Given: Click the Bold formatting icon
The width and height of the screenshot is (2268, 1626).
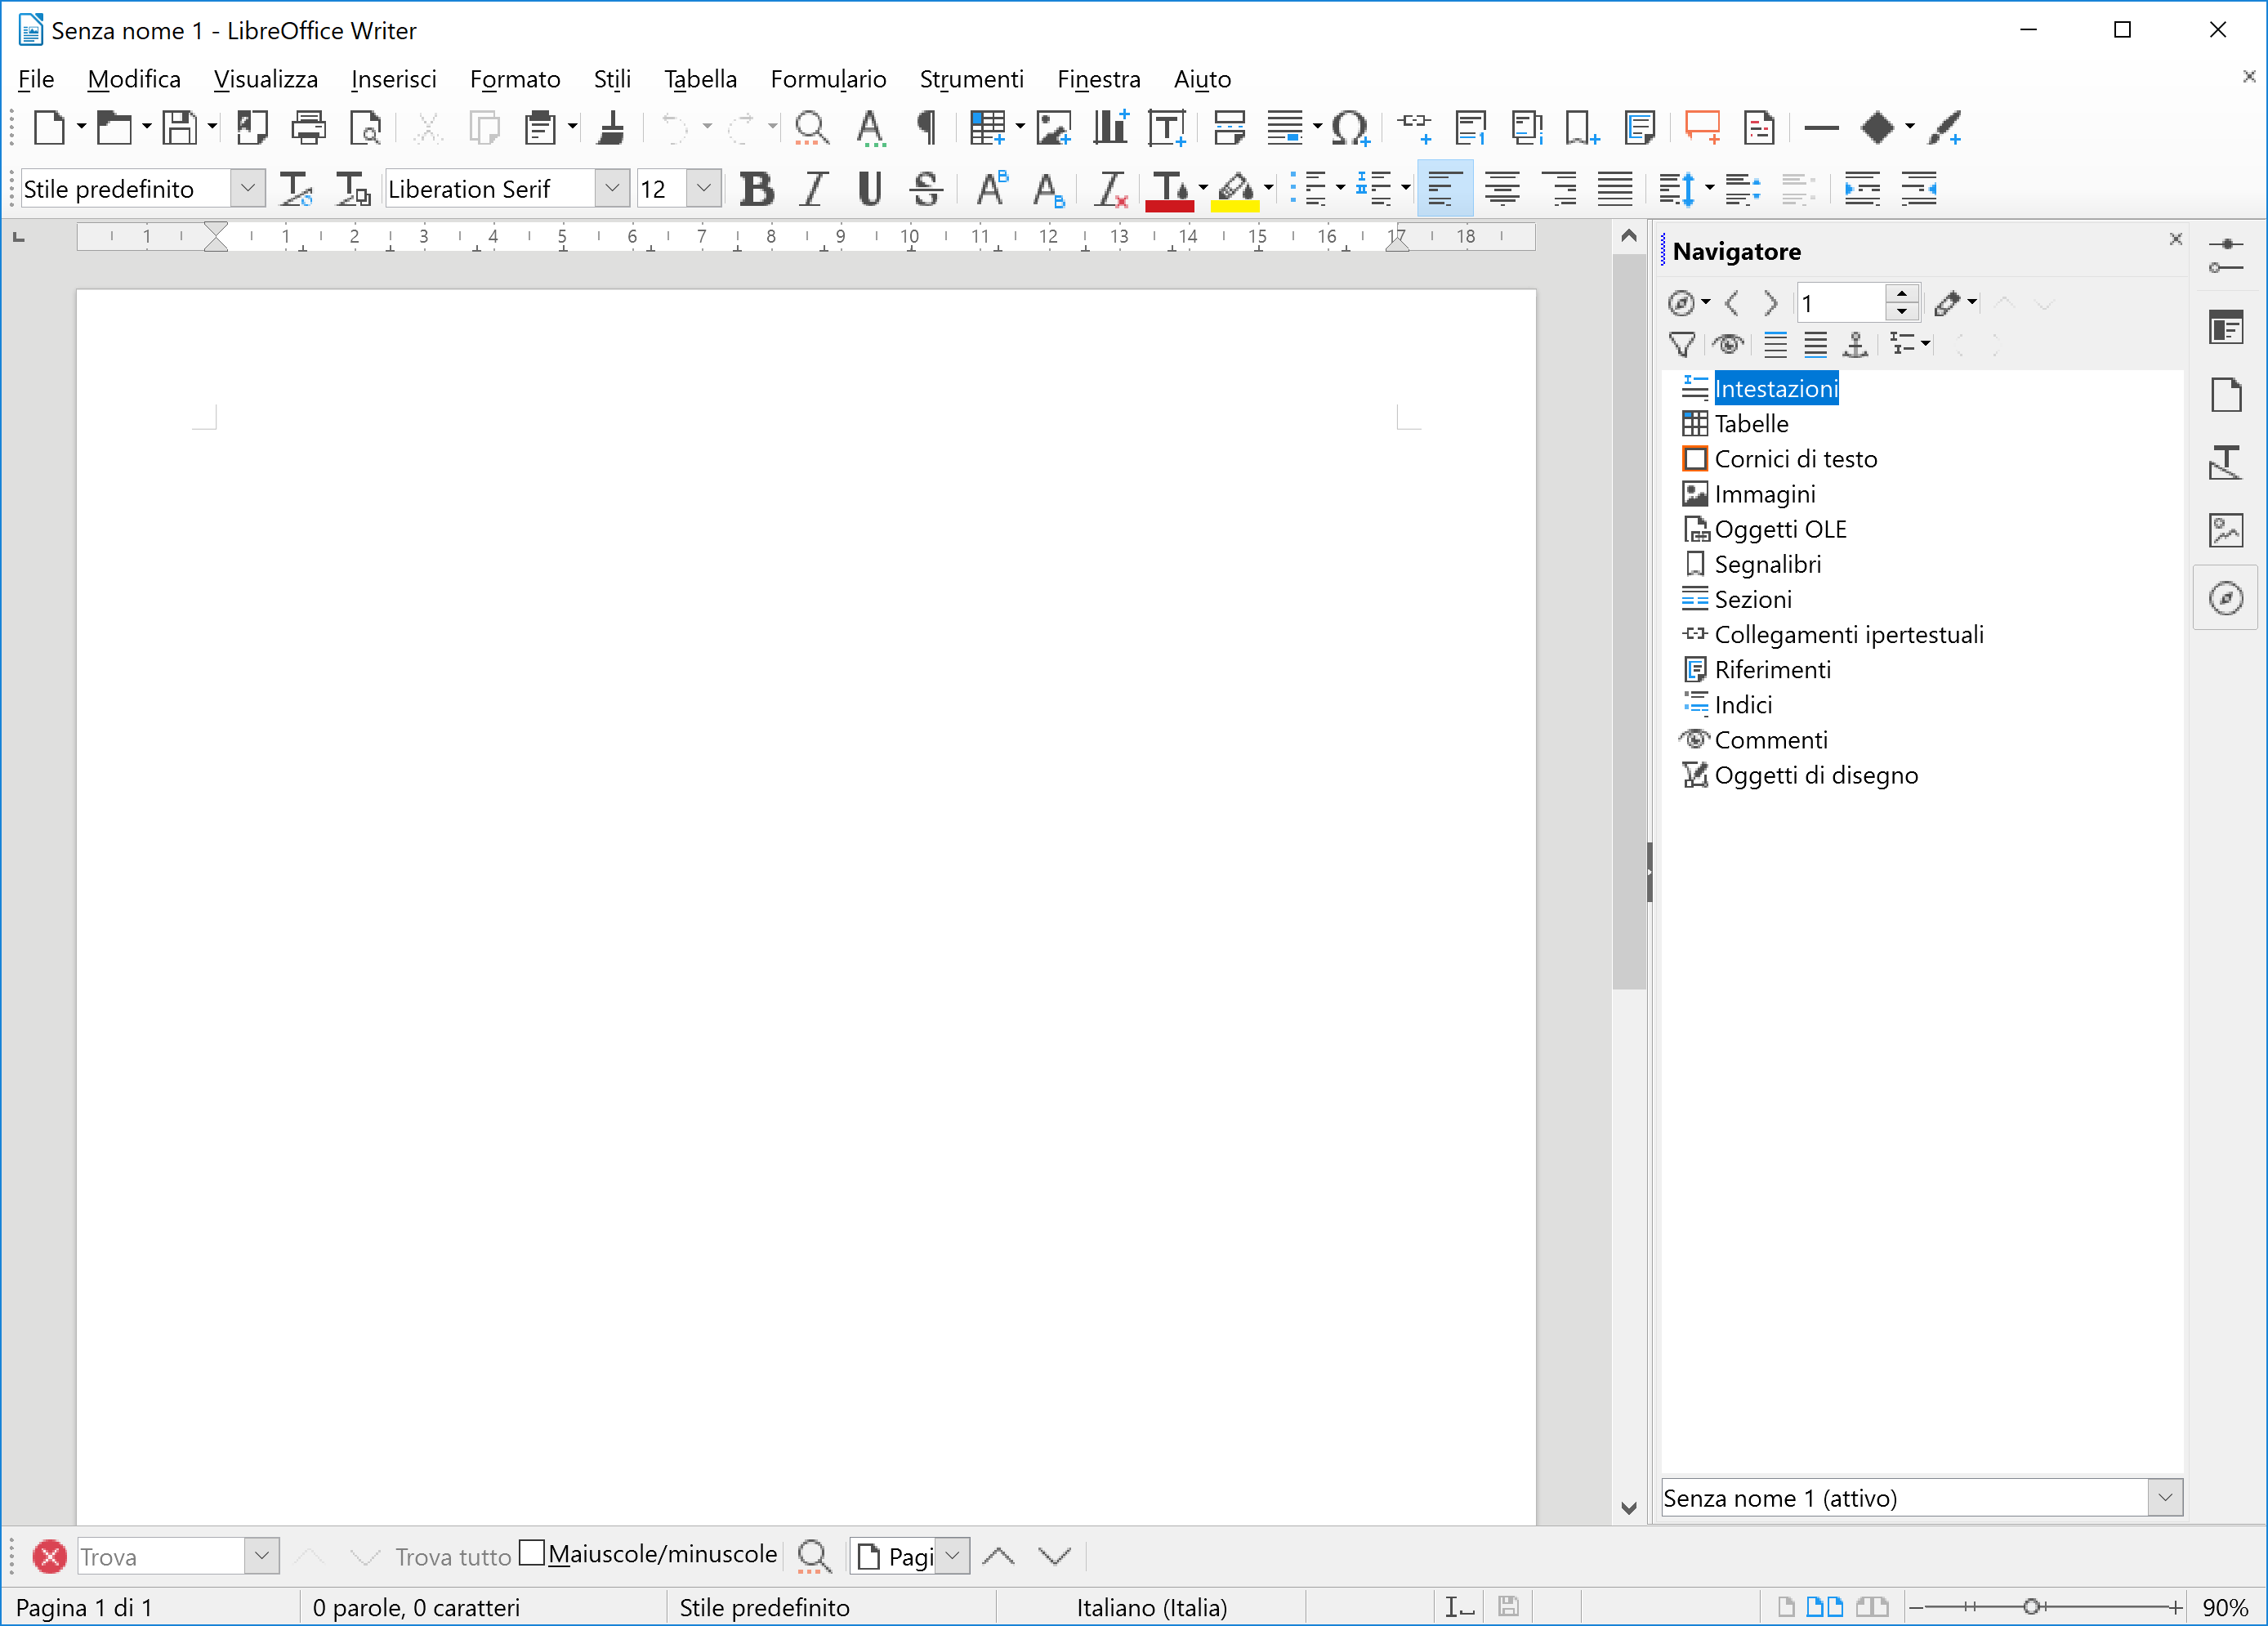Looking at the screenshot, I should (x=757, y=189).
